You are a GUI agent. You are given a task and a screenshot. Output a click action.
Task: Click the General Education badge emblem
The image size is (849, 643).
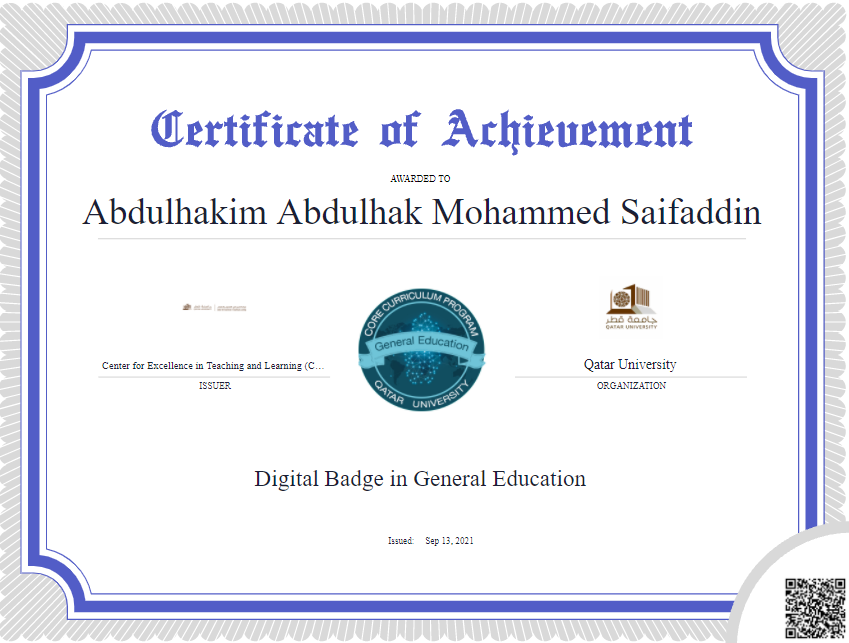[421, 350]
